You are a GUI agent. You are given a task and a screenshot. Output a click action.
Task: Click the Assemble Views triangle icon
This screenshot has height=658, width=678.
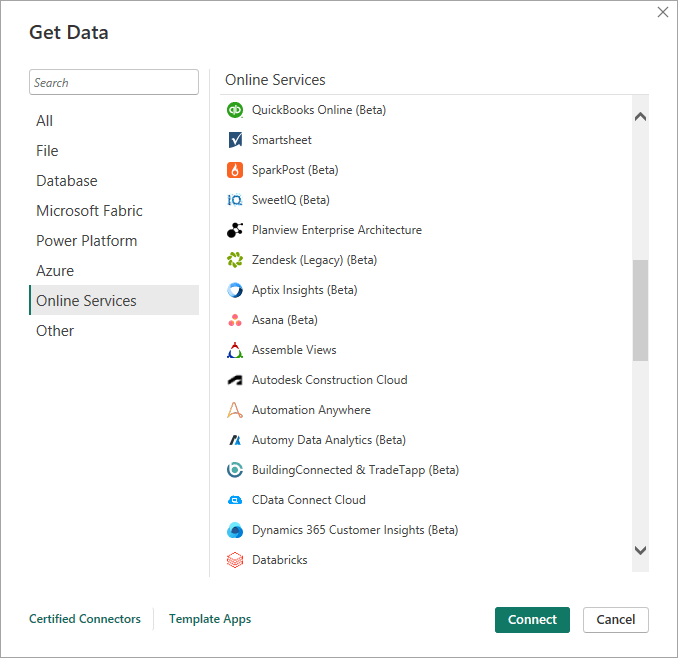click(x=235, y=350)
